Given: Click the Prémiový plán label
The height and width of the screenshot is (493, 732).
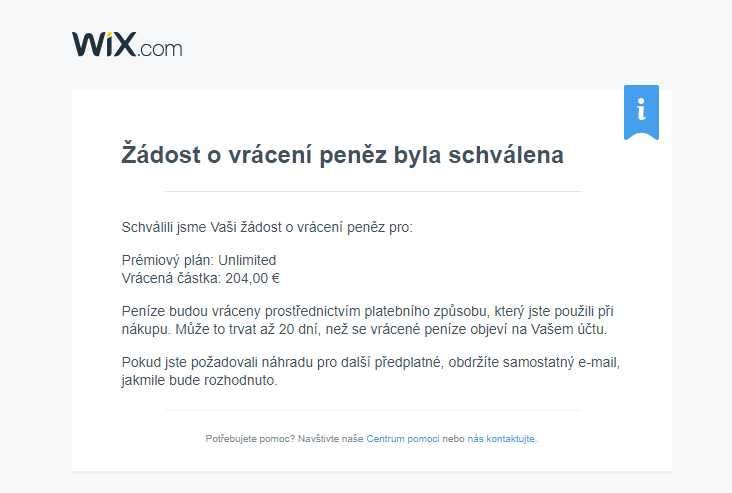Looking at the screenshot, I should coord(168,260).
